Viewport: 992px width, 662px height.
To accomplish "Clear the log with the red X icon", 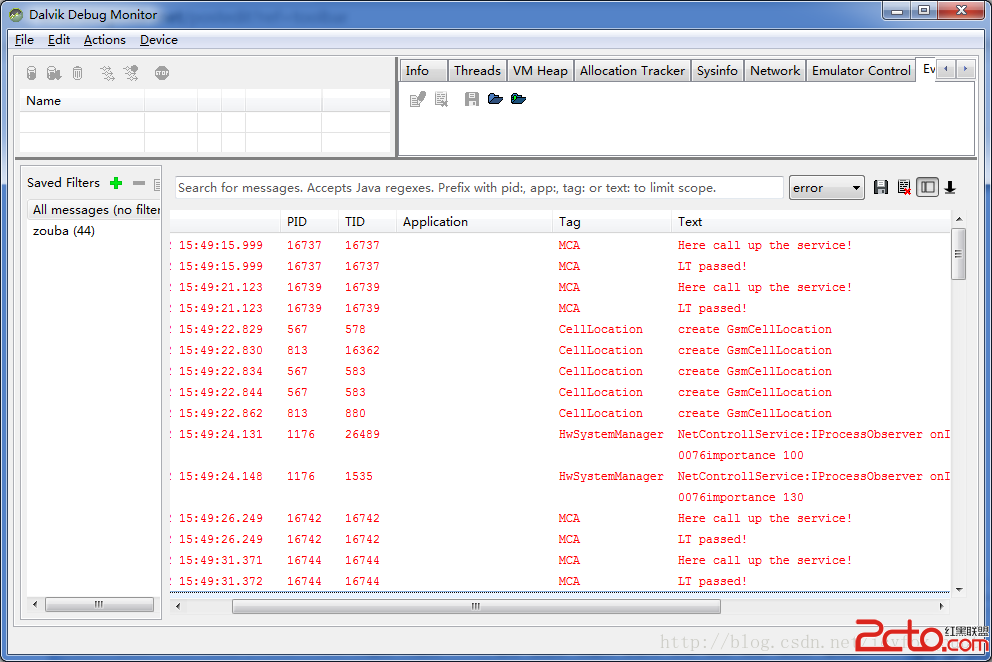I will point(904,187).
